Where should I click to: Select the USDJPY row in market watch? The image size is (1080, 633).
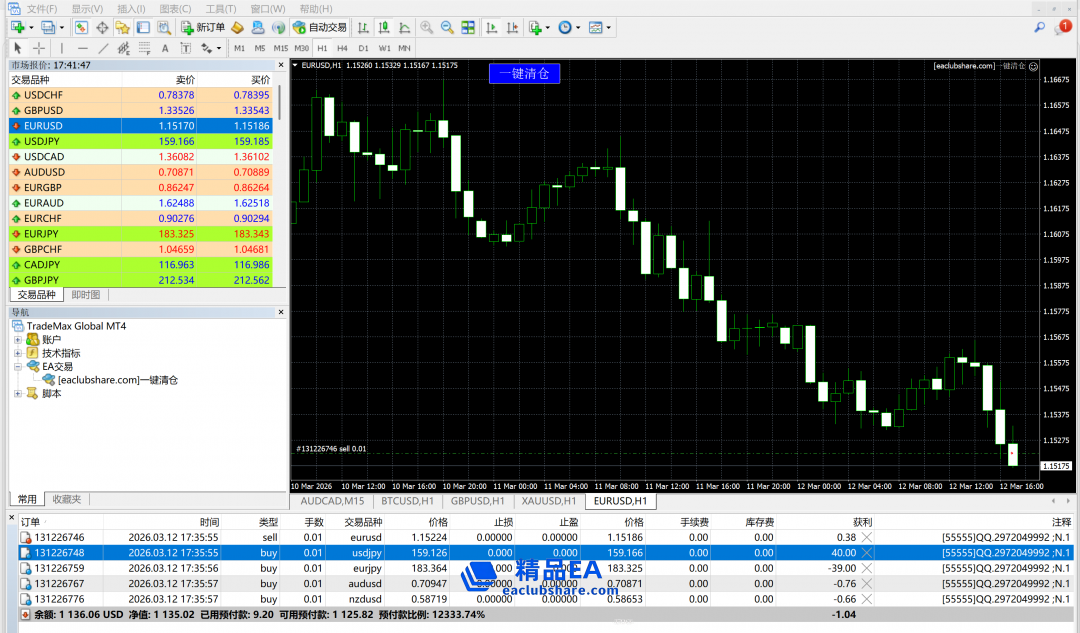140,141
